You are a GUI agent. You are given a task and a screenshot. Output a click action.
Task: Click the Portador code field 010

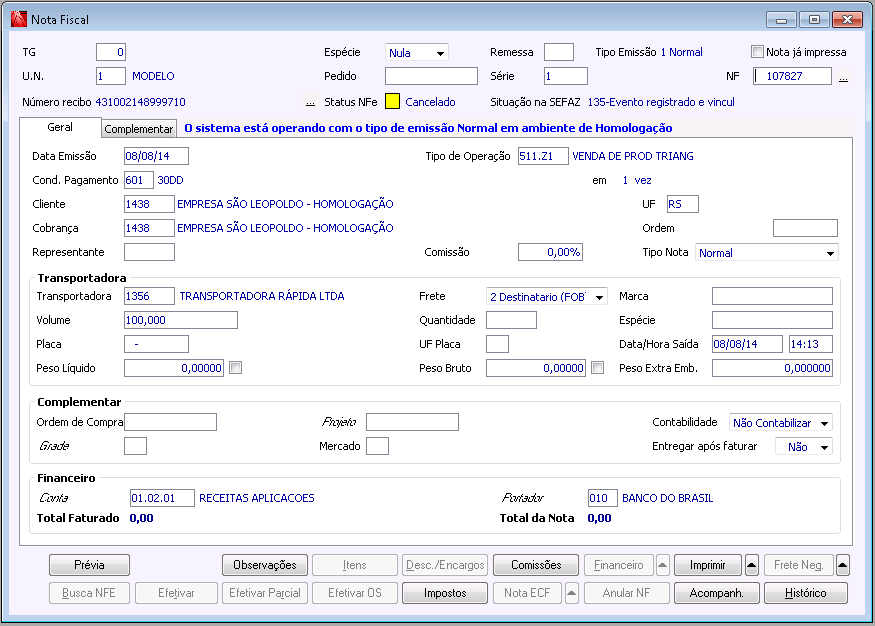click(603, 498)
